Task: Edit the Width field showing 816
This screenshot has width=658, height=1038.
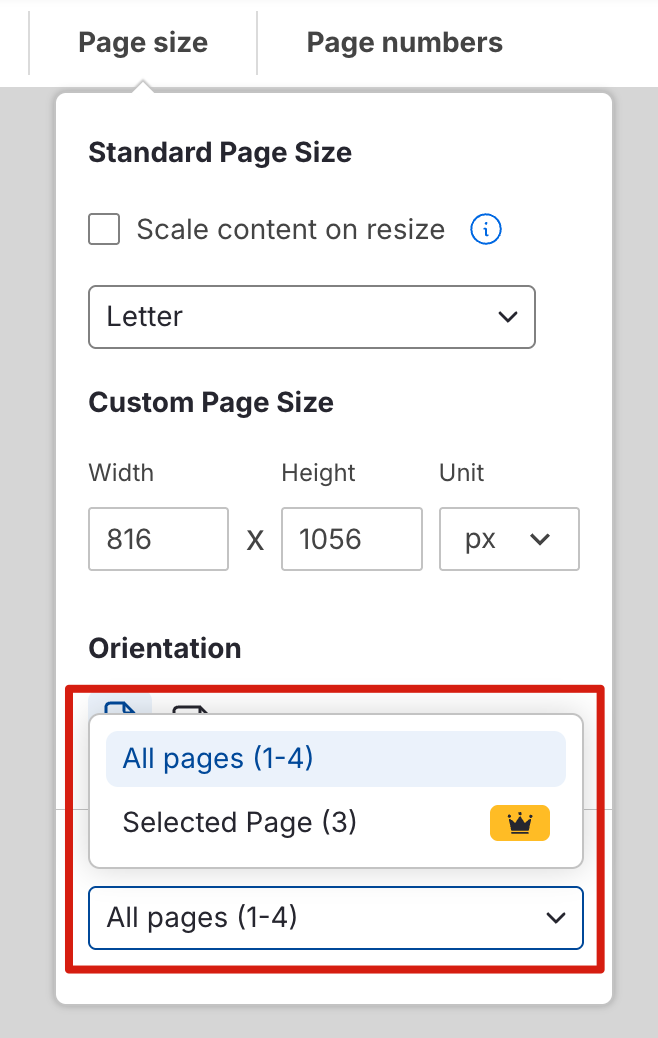Action: pyautogui.click(x=159, y=539)
